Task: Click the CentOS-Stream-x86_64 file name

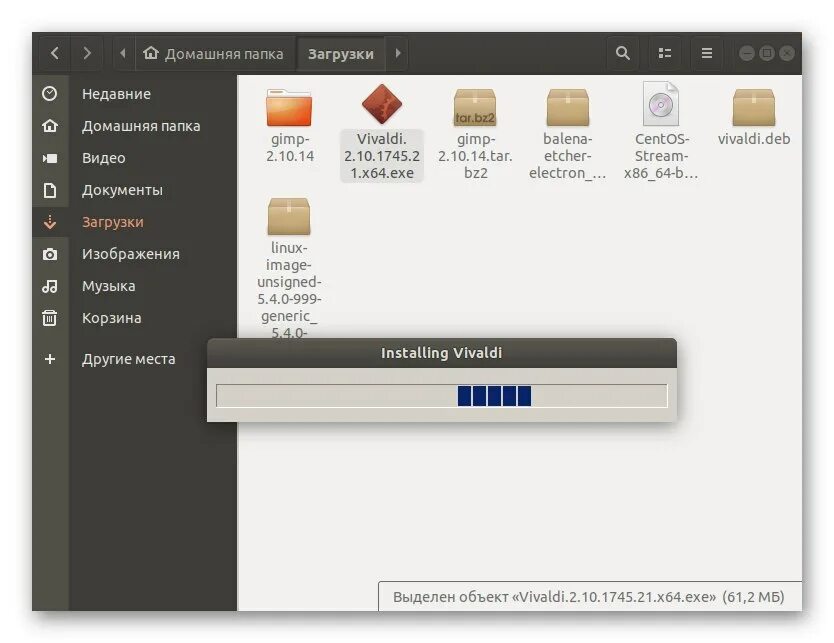Action: click(x=661, y=156)
